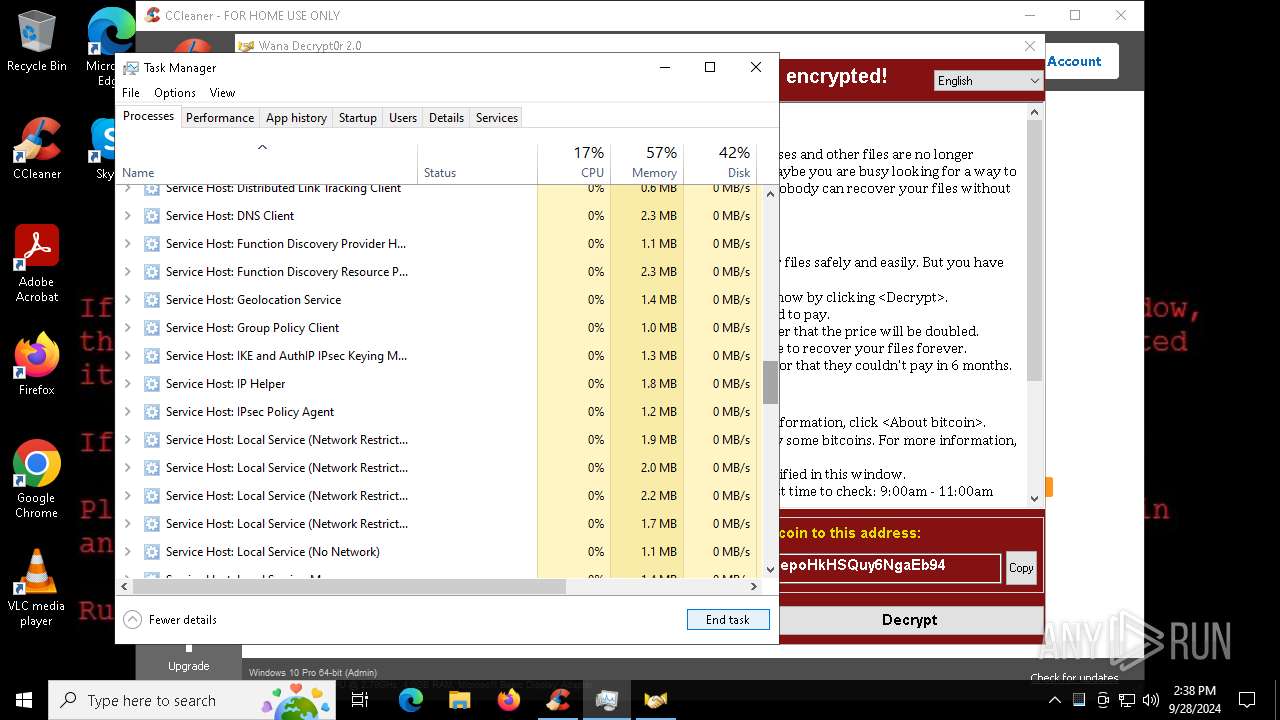Open Task View on the taskbar

click(361, 700)
